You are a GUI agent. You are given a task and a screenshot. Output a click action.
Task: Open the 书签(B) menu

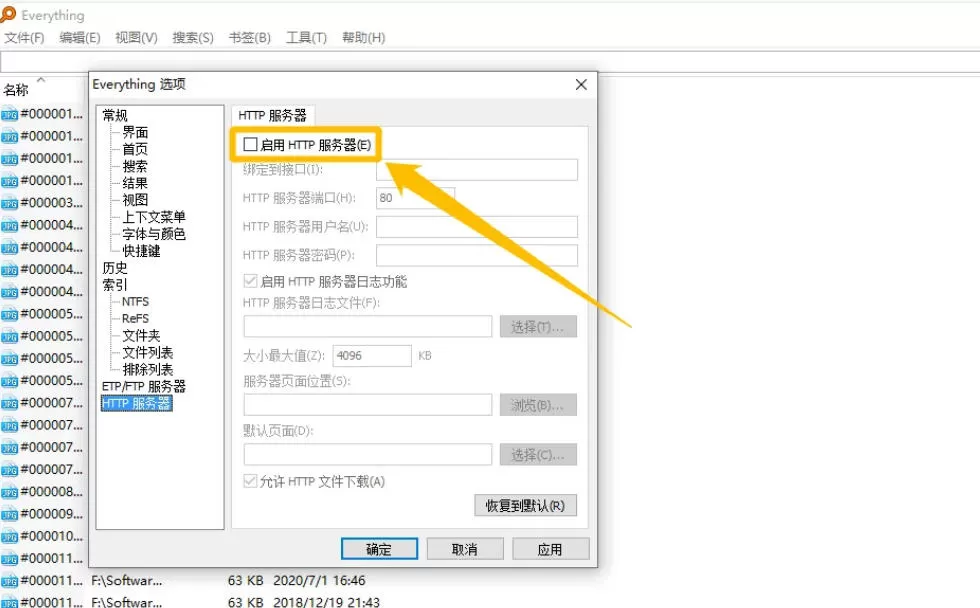[x=249, y=37]
